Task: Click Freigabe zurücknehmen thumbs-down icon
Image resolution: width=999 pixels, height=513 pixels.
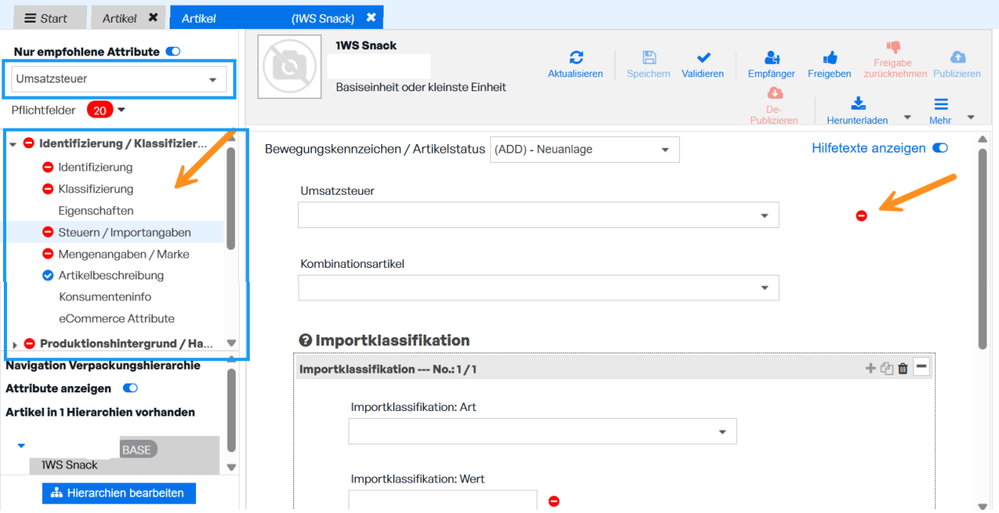Action: click(893, 47)
